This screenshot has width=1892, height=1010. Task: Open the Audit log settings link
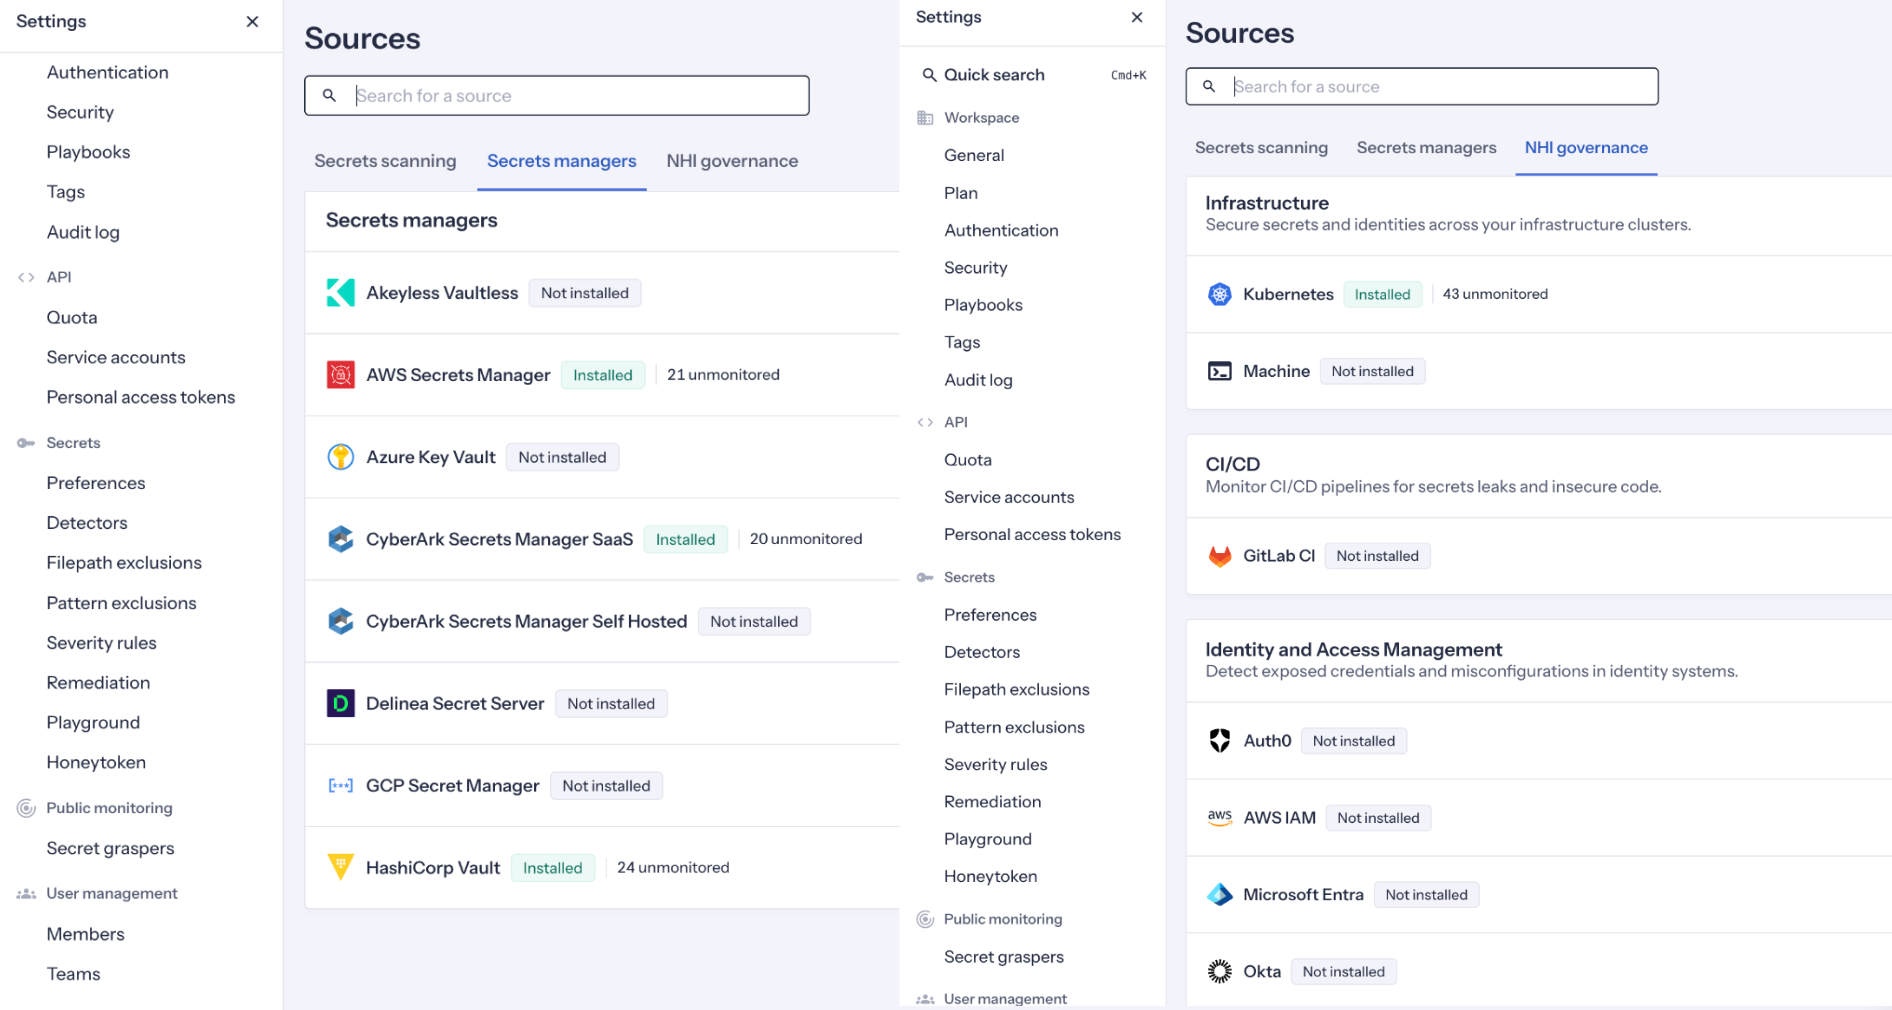pyautogui.click(x=978, y=380)
